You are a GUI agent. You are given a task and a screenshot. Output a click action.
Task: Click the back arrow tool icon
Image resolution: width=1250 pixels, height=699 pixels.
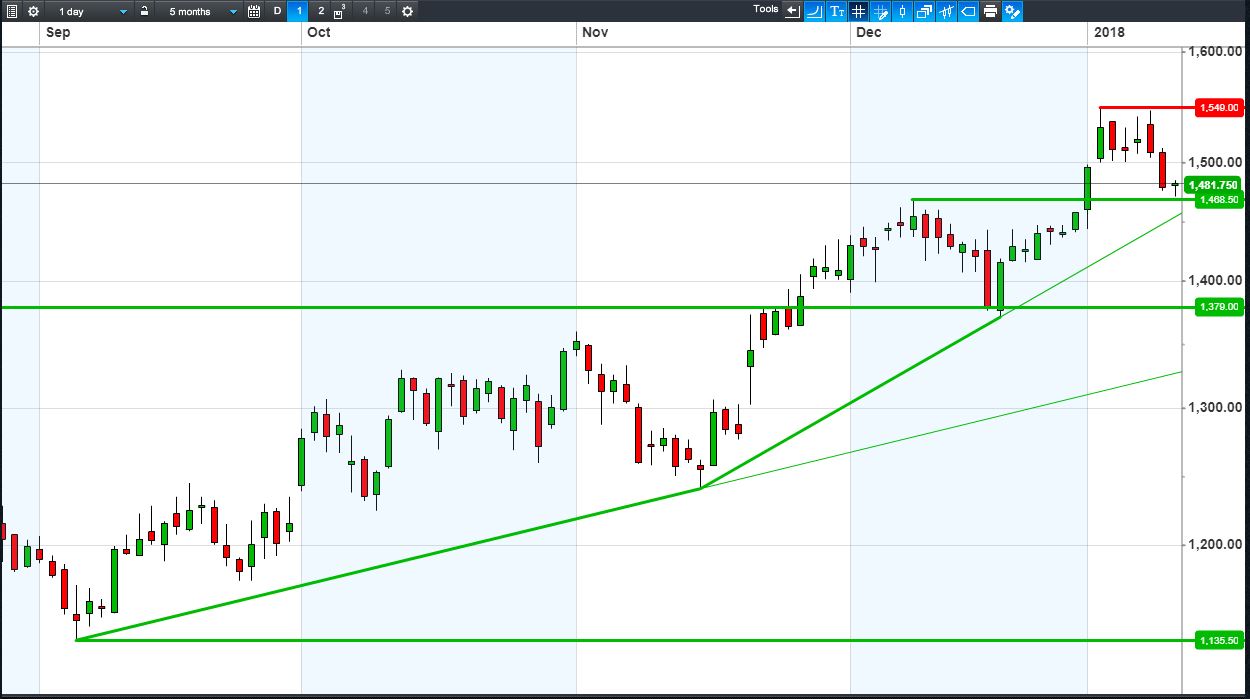click(x=792, y=11)
